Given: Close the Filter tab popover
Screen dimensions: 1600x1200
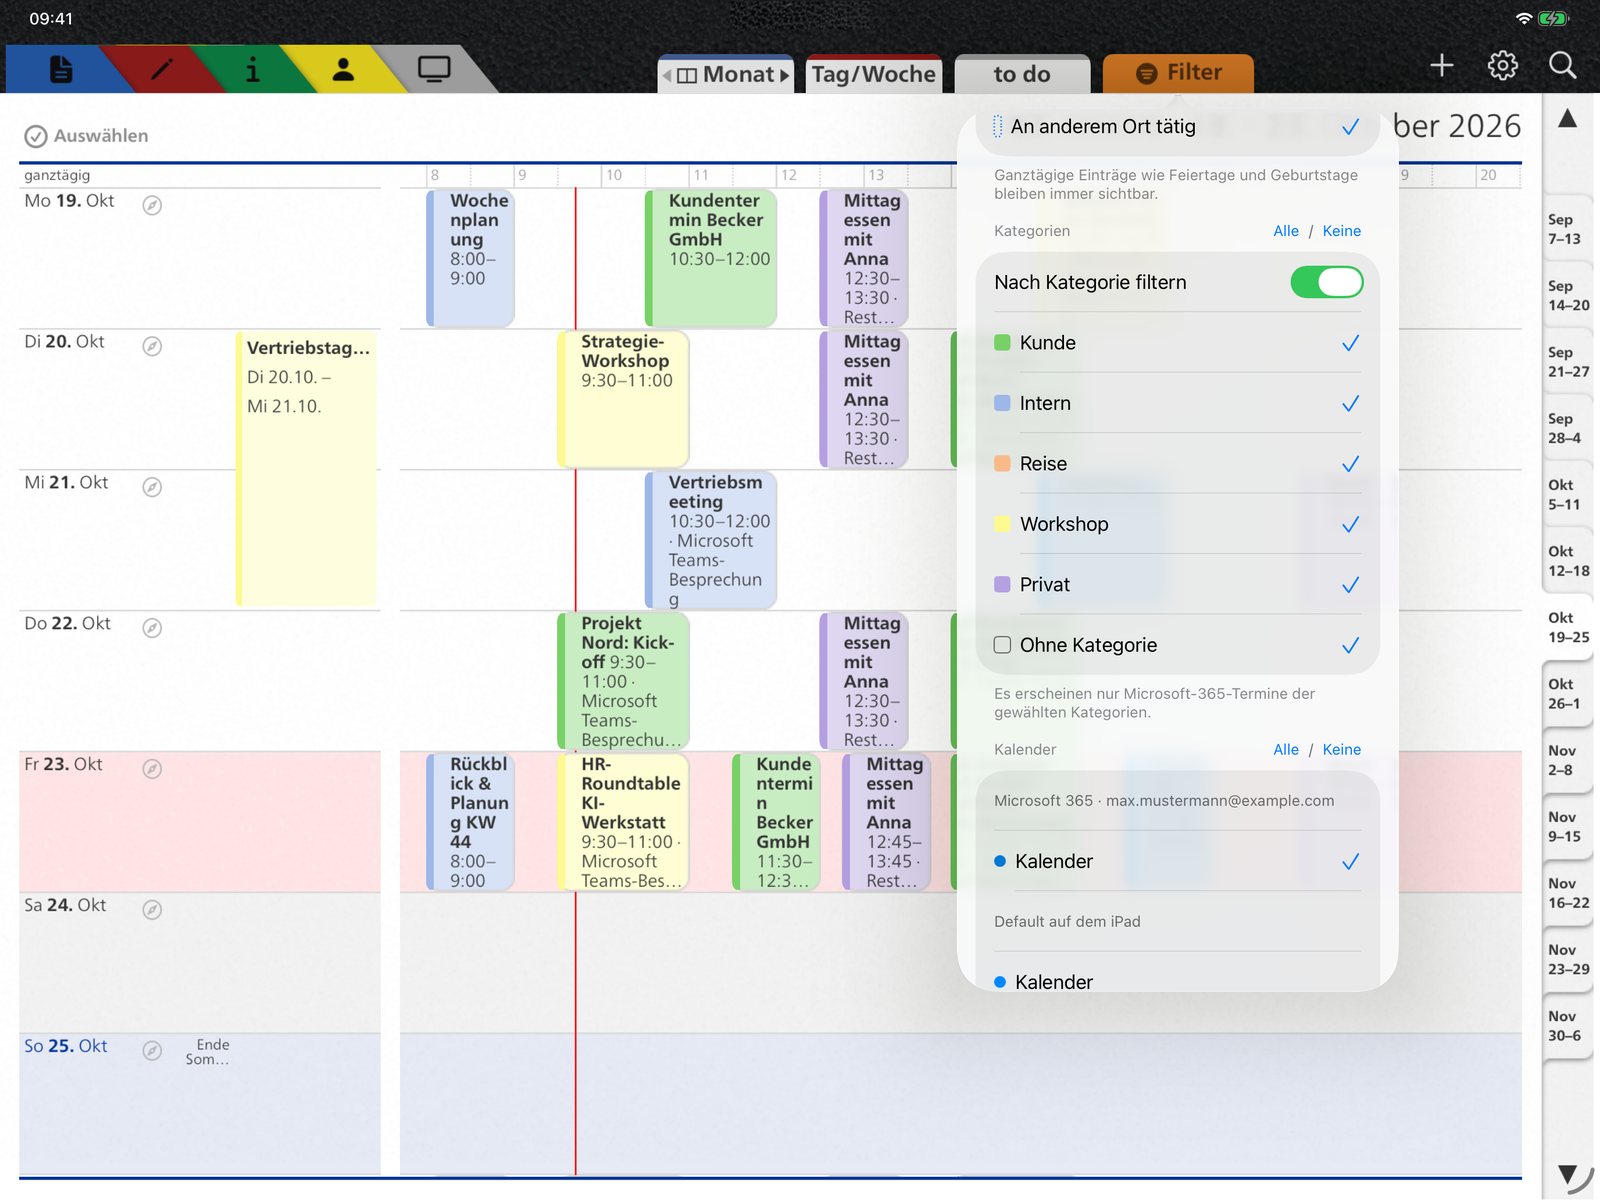Looking at the screenshot, I should coord(1178,73).
